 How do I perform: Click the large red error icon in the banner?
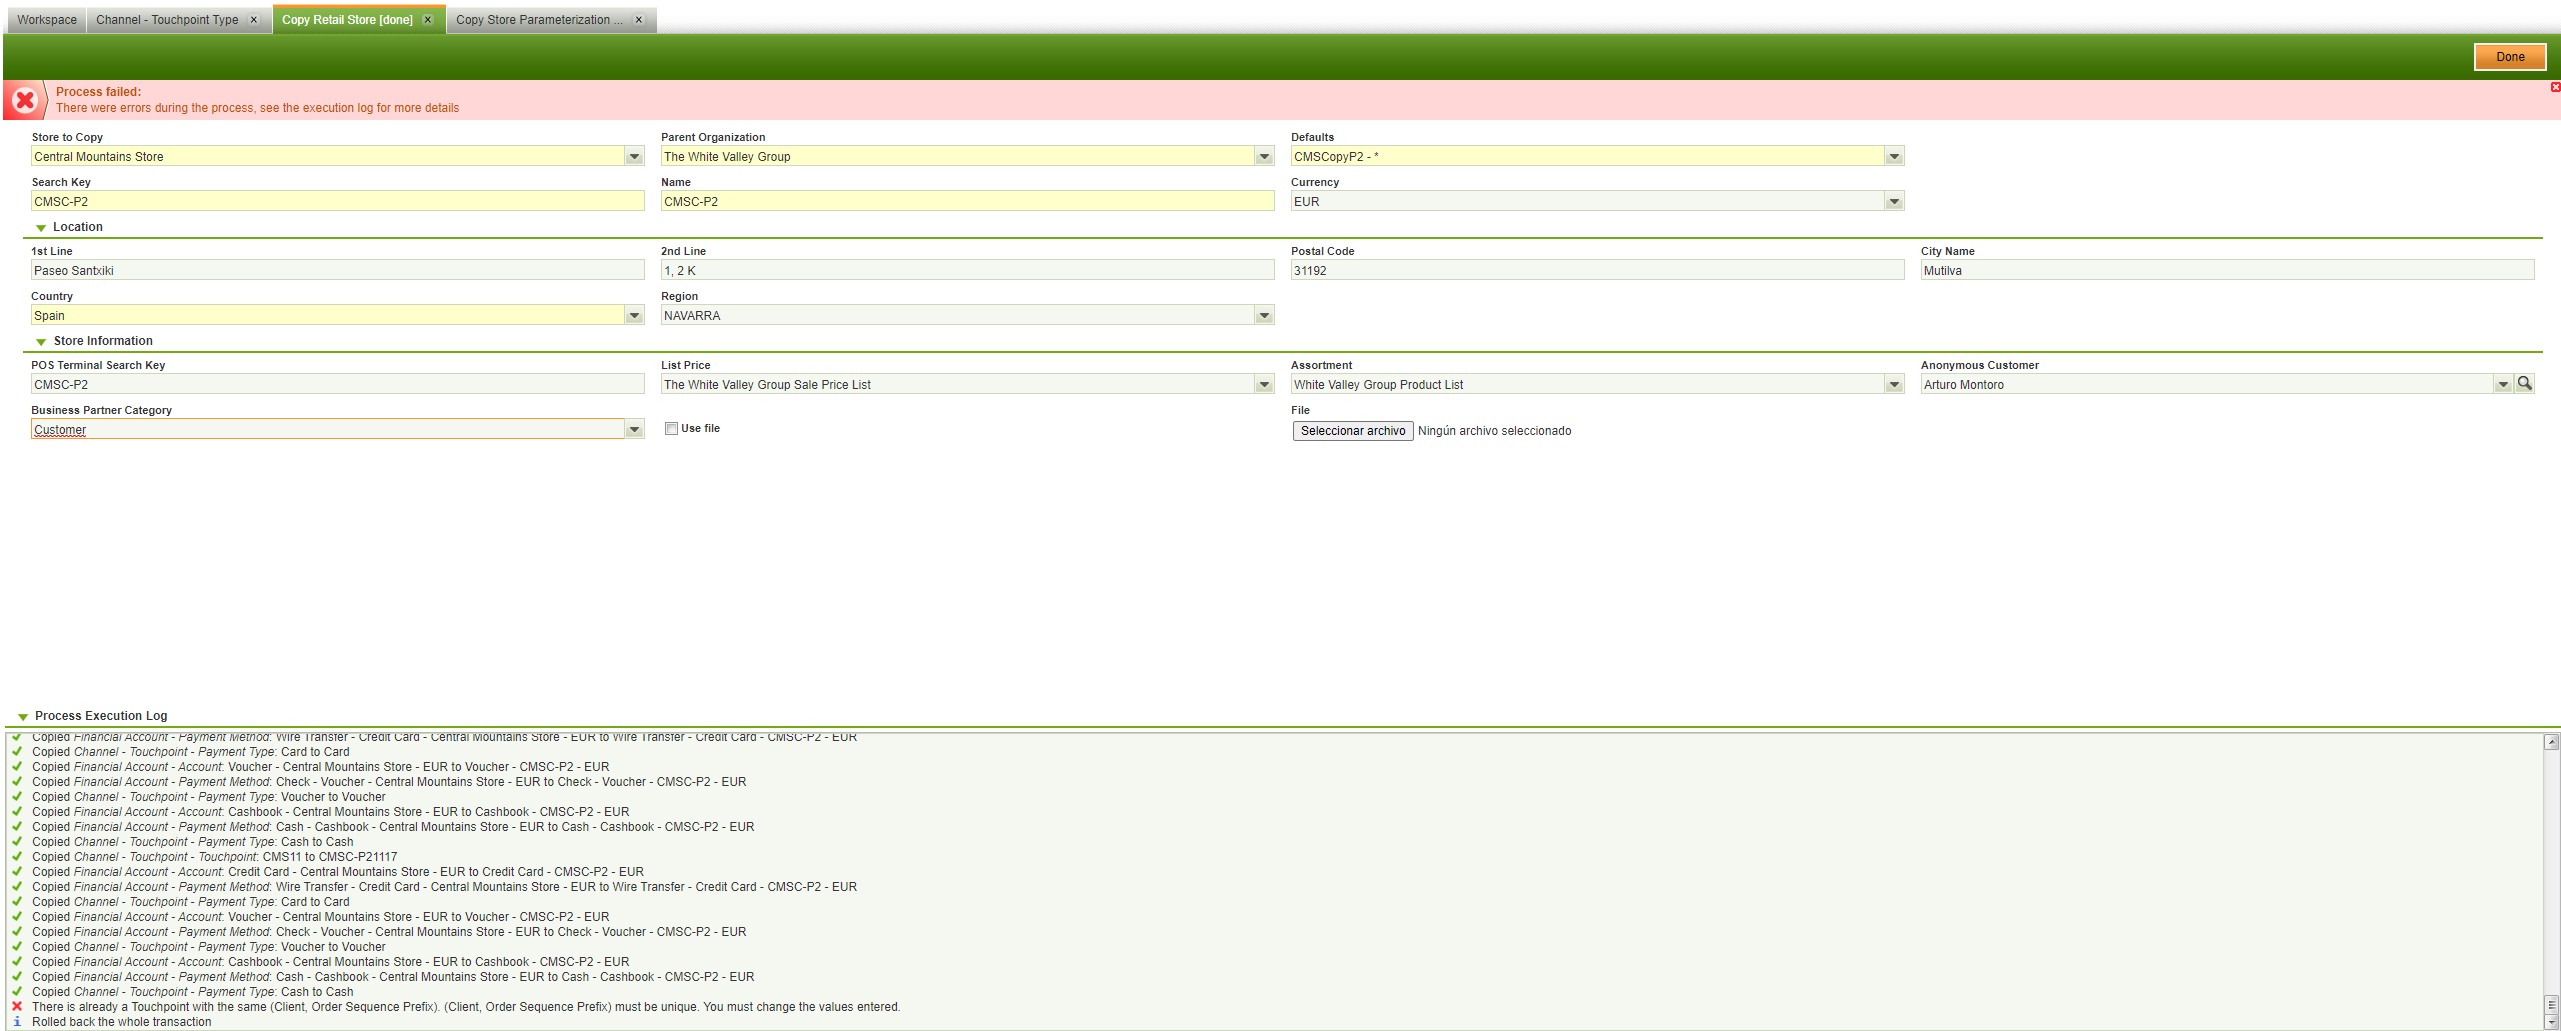tap(25, 100)
